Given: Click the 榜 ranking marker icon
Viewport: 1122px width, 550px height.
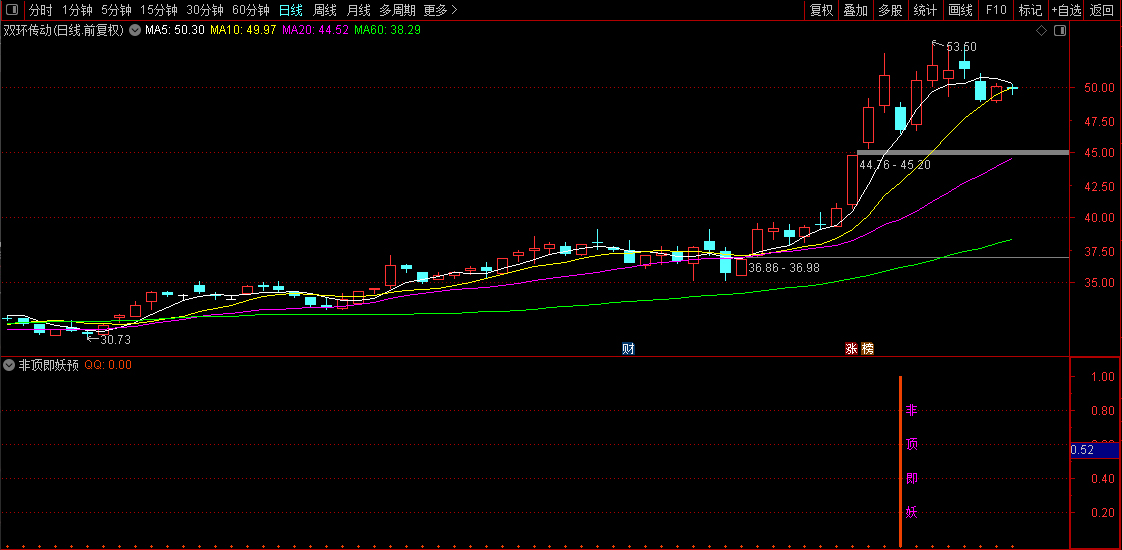Looking at the screenshot, I should 867,349.
